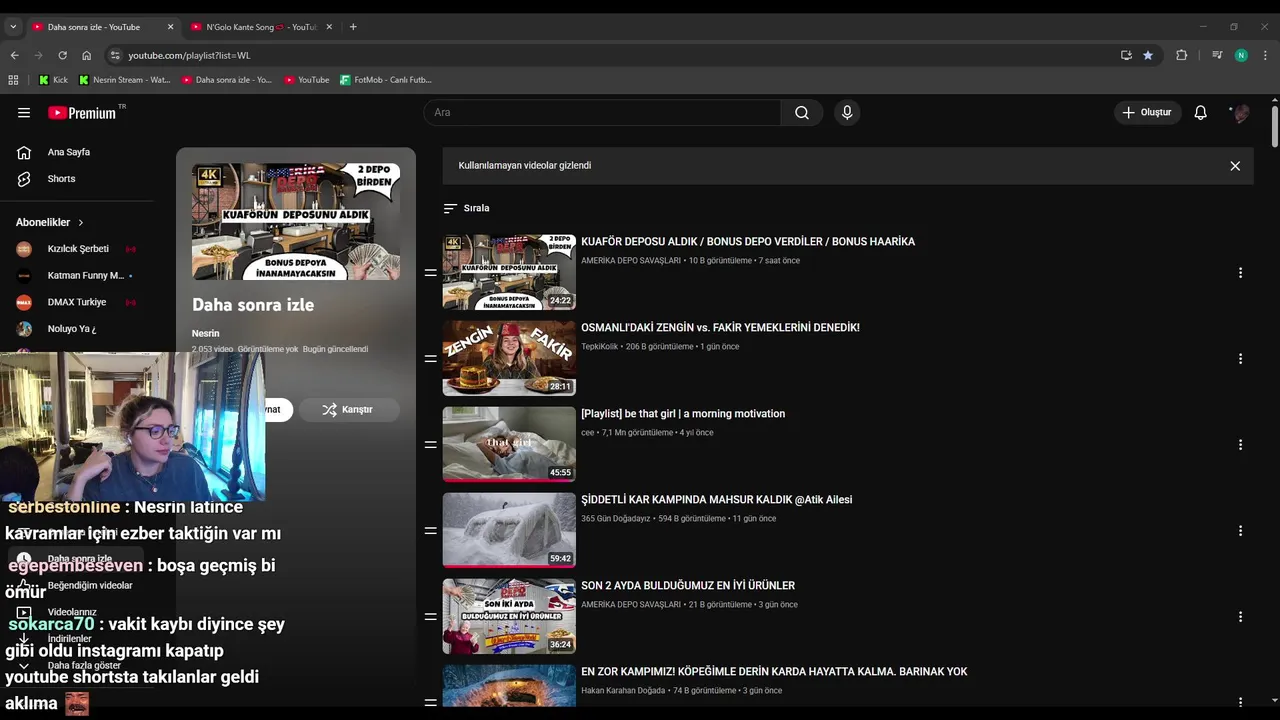Grab reorder handle of KUAFÖR DEPOSU video
The image size is (1280, 720).
(x=431, y=273)
